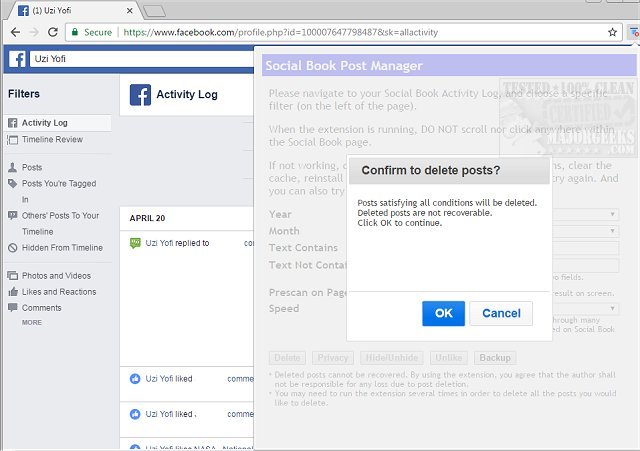Open the Year dropdown arrow
Viewport: 640px width, 451px height.
(612, 214)
